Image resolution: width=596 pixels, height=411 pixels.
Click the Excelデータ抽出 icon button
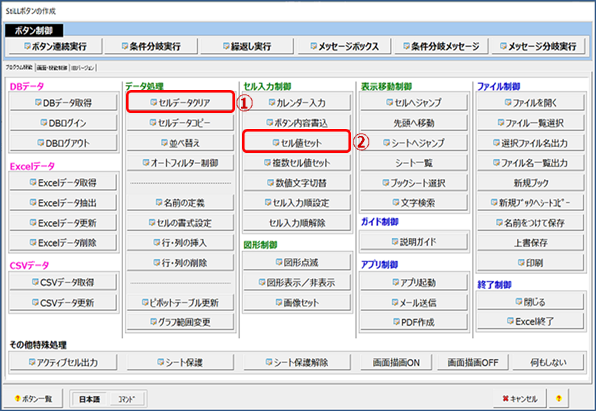63,203
